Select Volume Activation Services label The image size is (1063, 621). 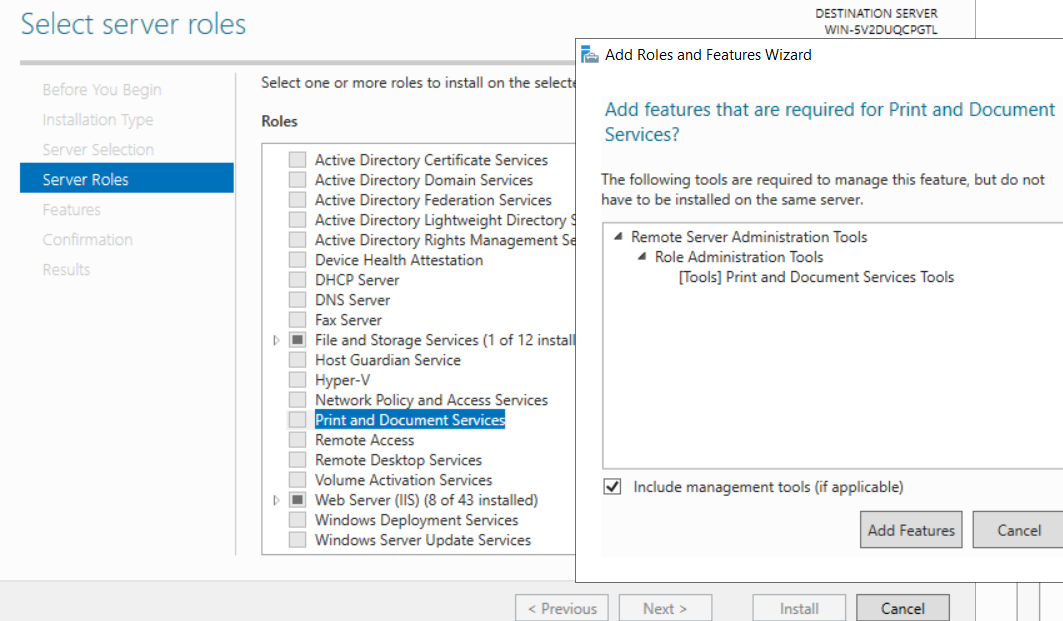pos(403,480)
